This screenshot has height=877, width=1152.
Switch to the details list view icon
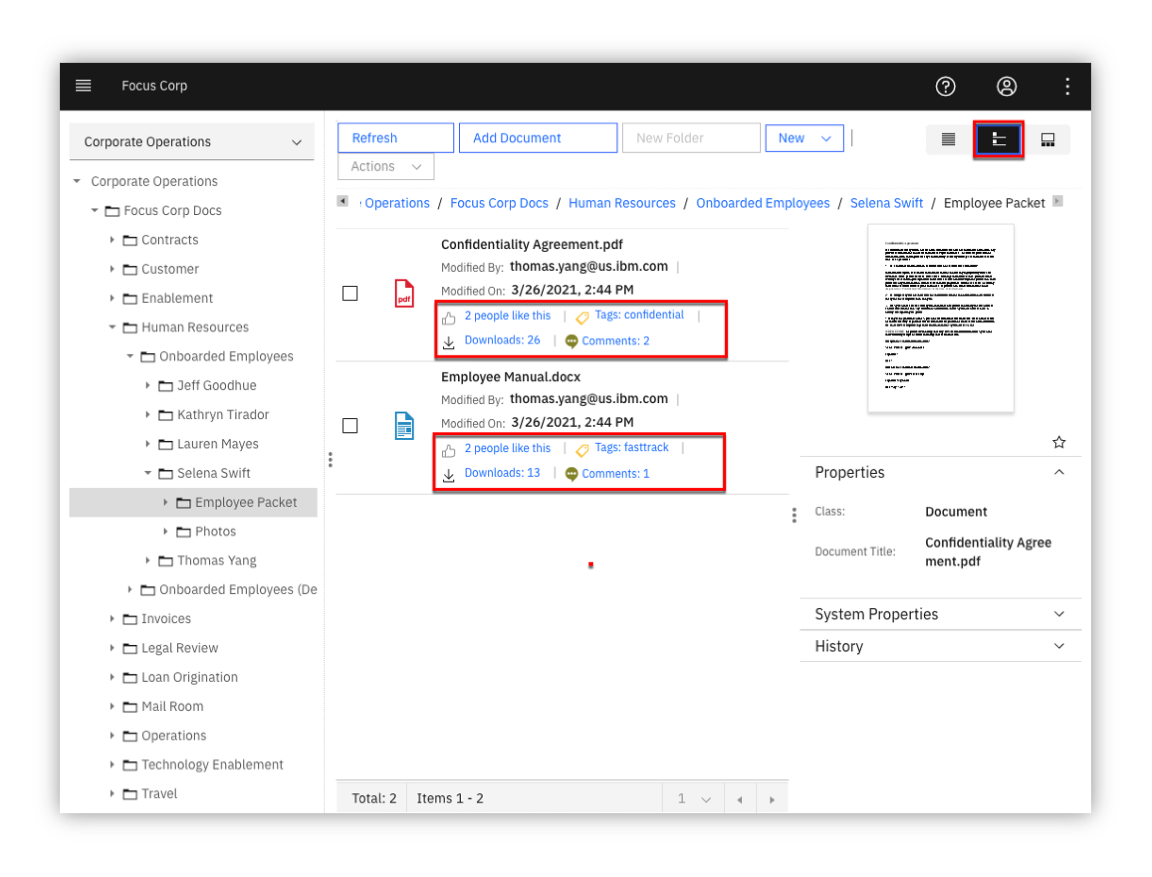coord(948,140)
